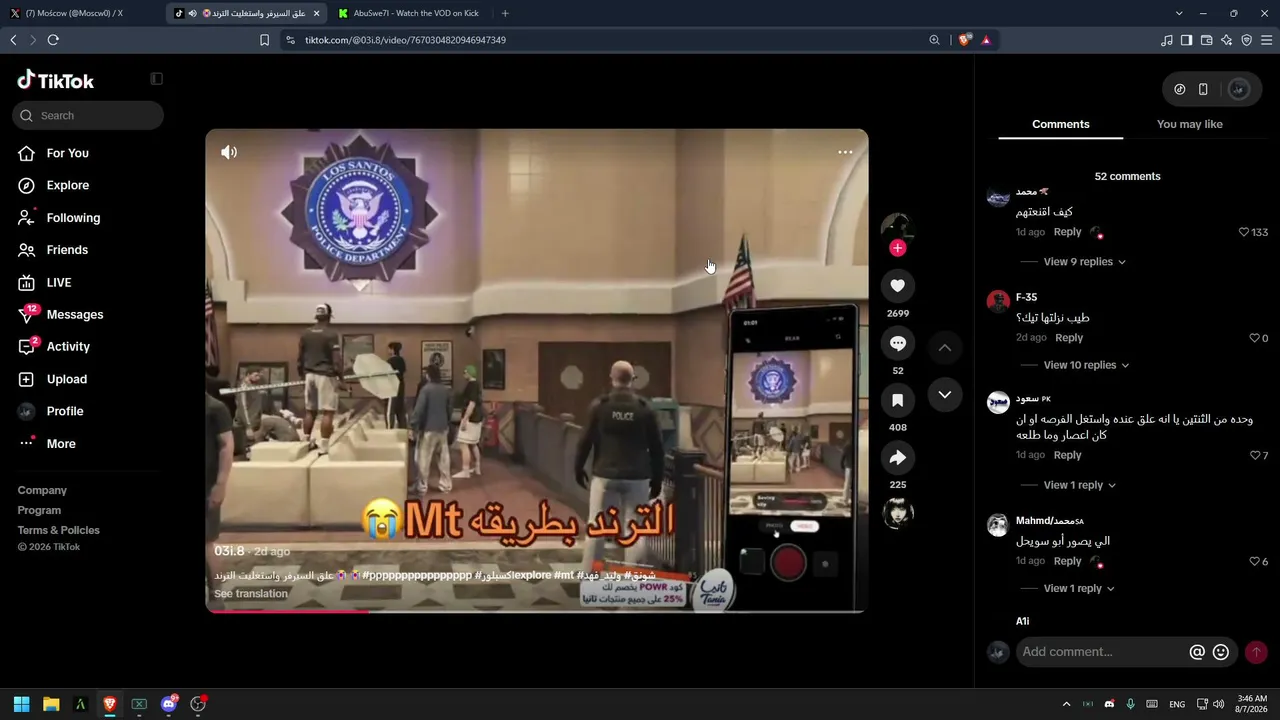Screen dimensions: 1280x720
Task: Expand View 1 reply under سعود comment
Action: click(x=1080, y=485)
